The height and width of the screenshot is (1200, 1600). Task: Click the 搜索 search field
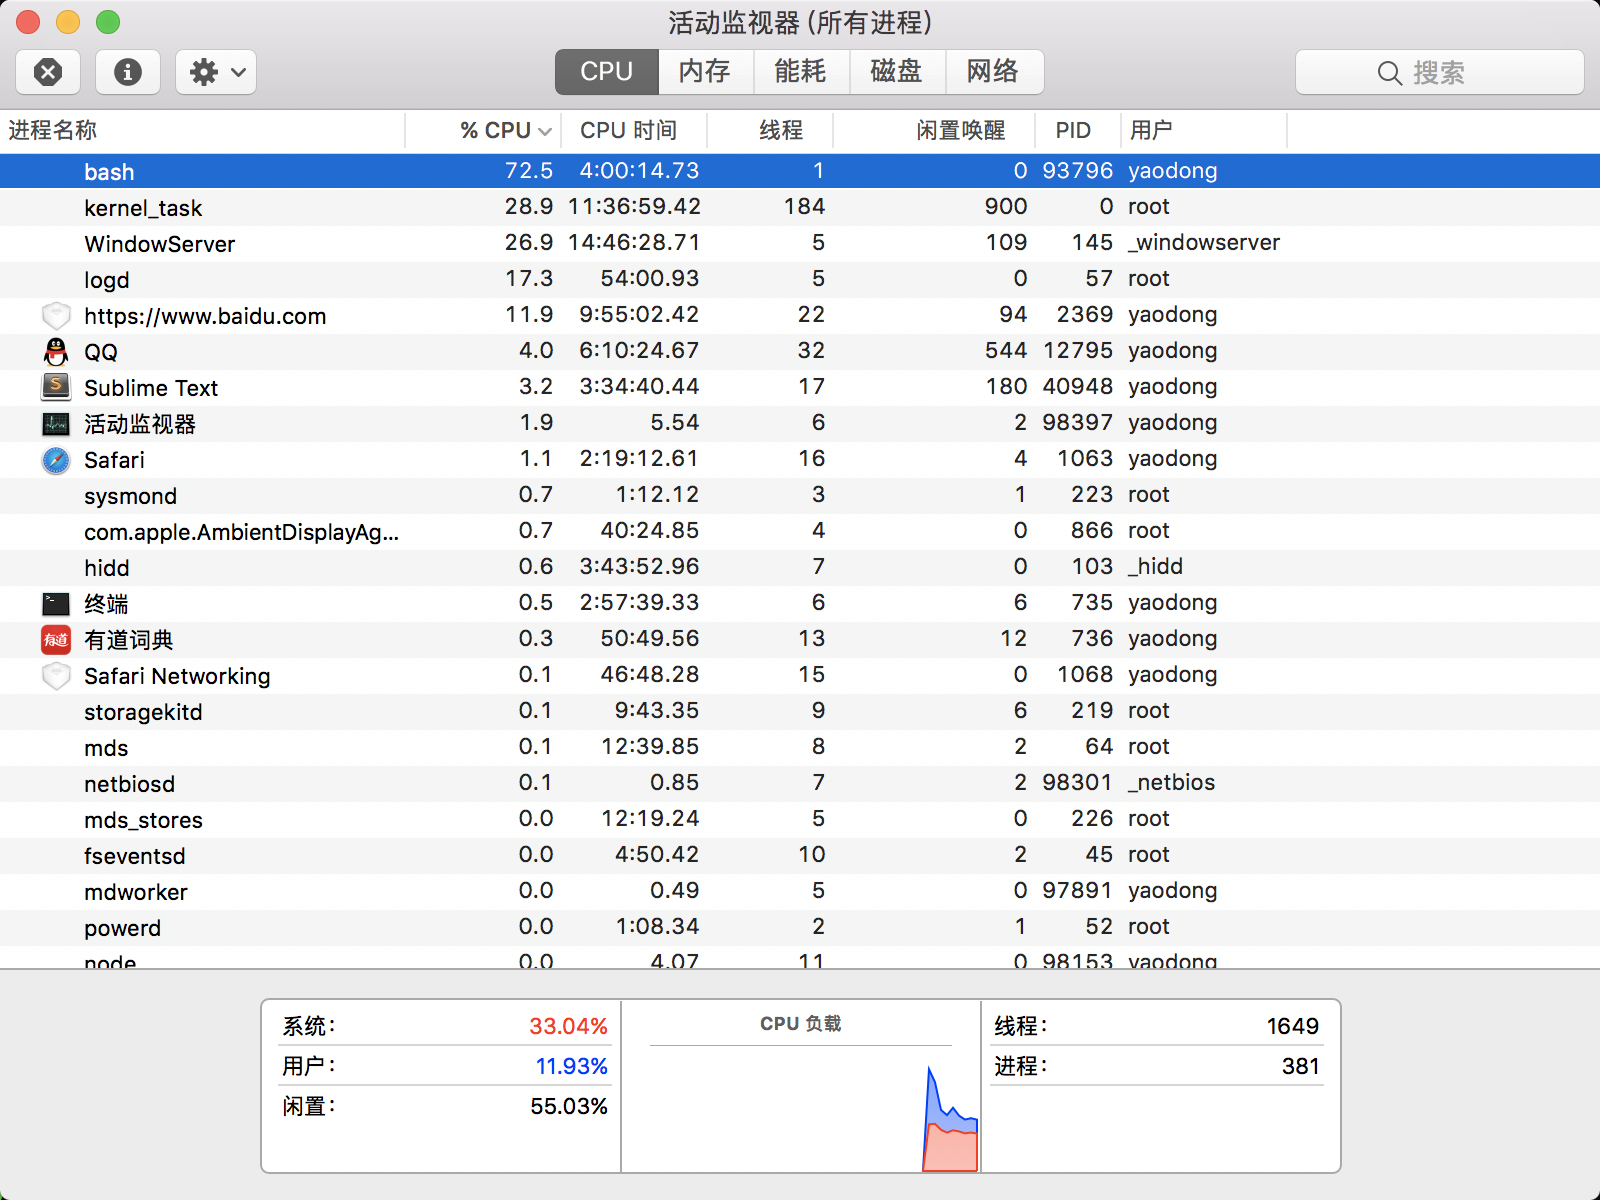[1440, 72]
